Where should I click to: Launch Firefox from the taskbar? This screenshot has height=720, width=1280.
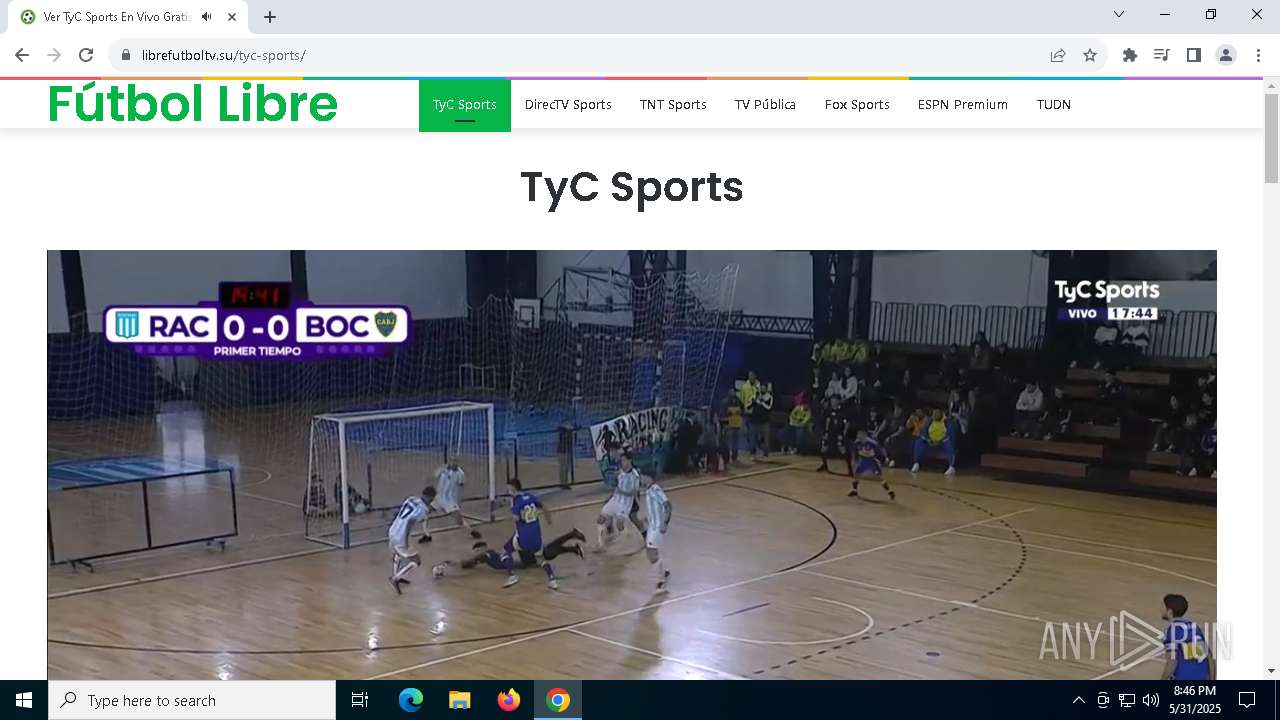(x=509, y=700)
